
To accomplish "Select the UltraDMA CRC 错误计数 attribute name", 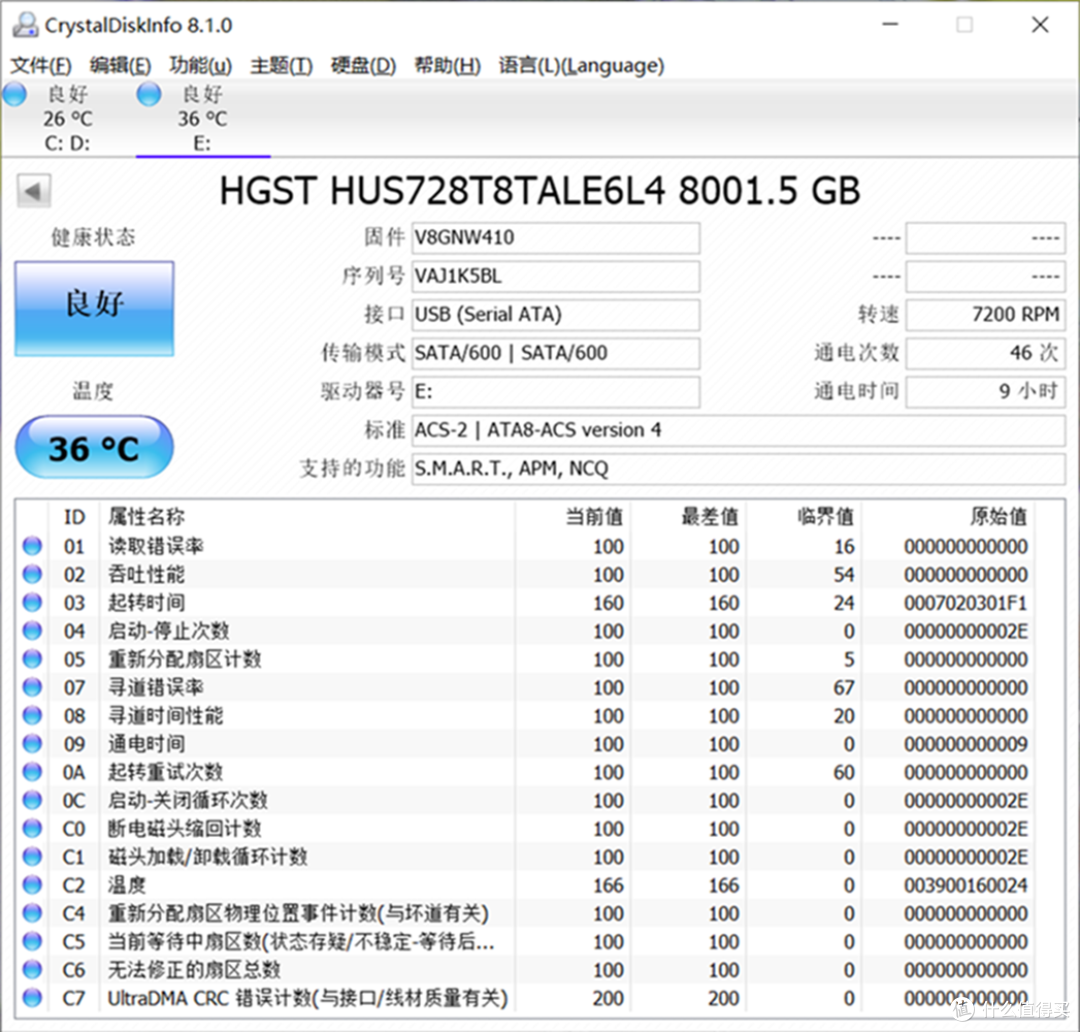I will 308,998.
